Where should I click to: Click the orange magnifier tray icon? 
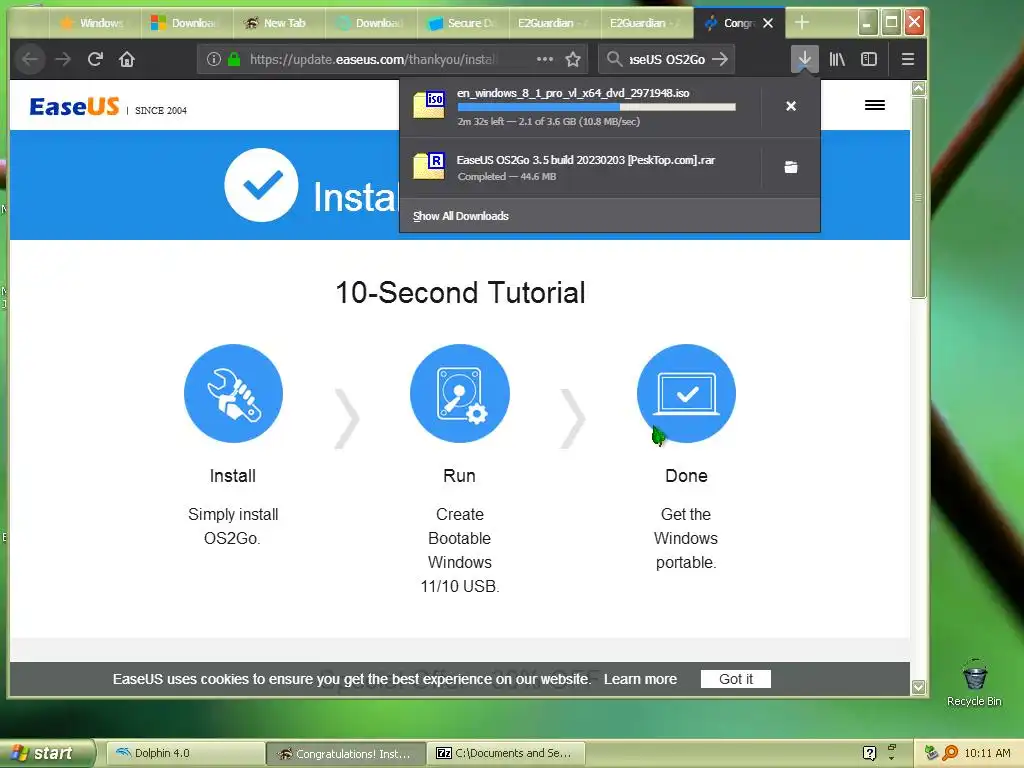click(950, 753)
